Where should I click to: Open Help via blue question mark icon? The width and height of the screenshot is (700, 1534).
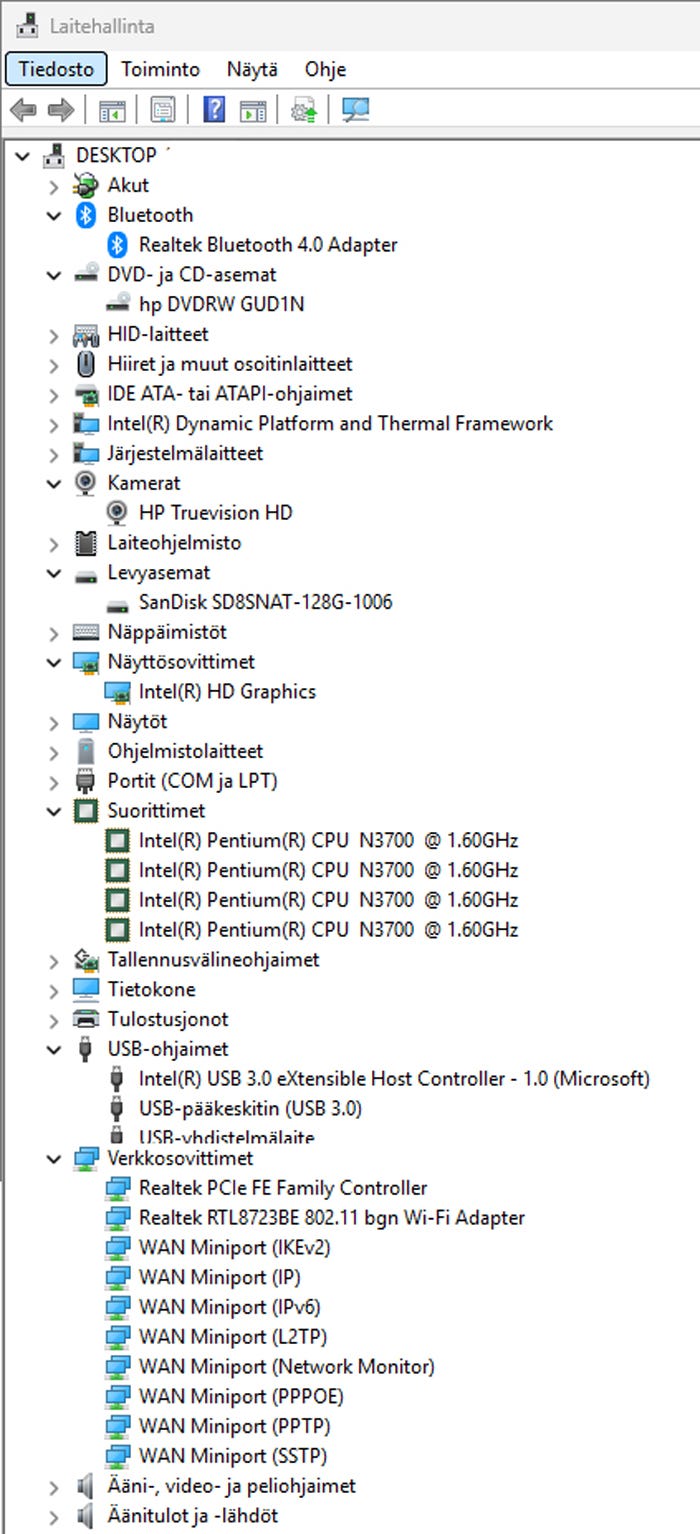coord(214,110)
